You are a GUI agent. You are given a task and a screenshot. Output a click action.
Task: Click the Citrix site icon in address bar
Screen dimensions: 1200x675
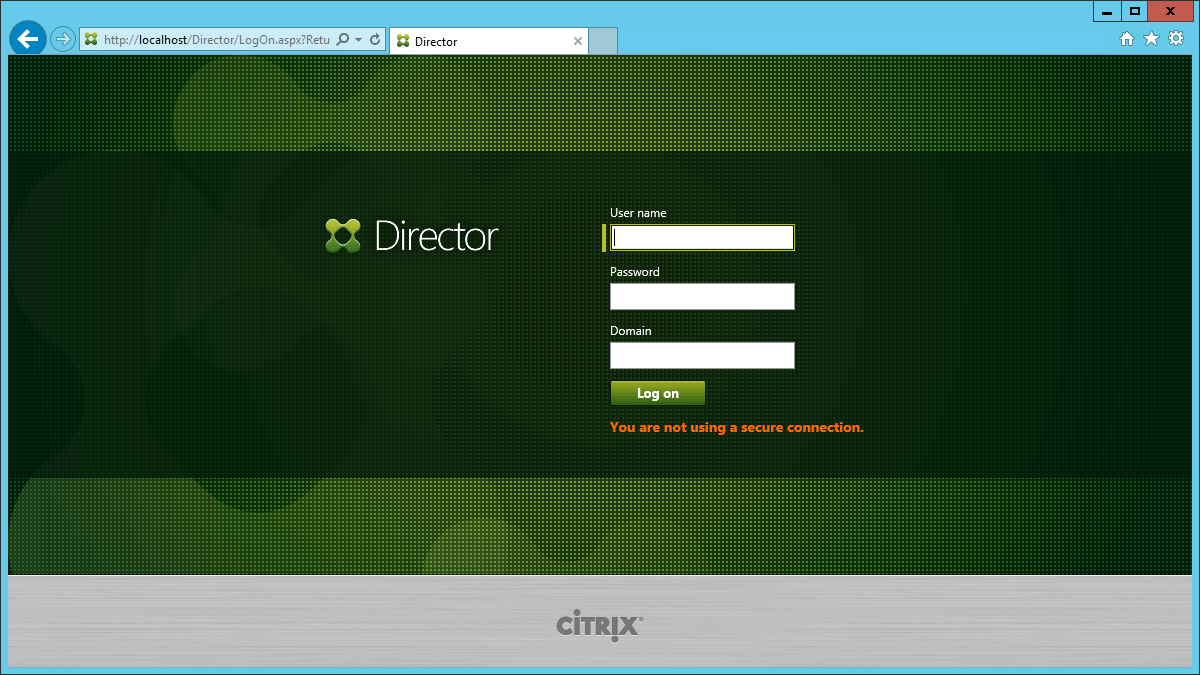[x=92, y=40]
